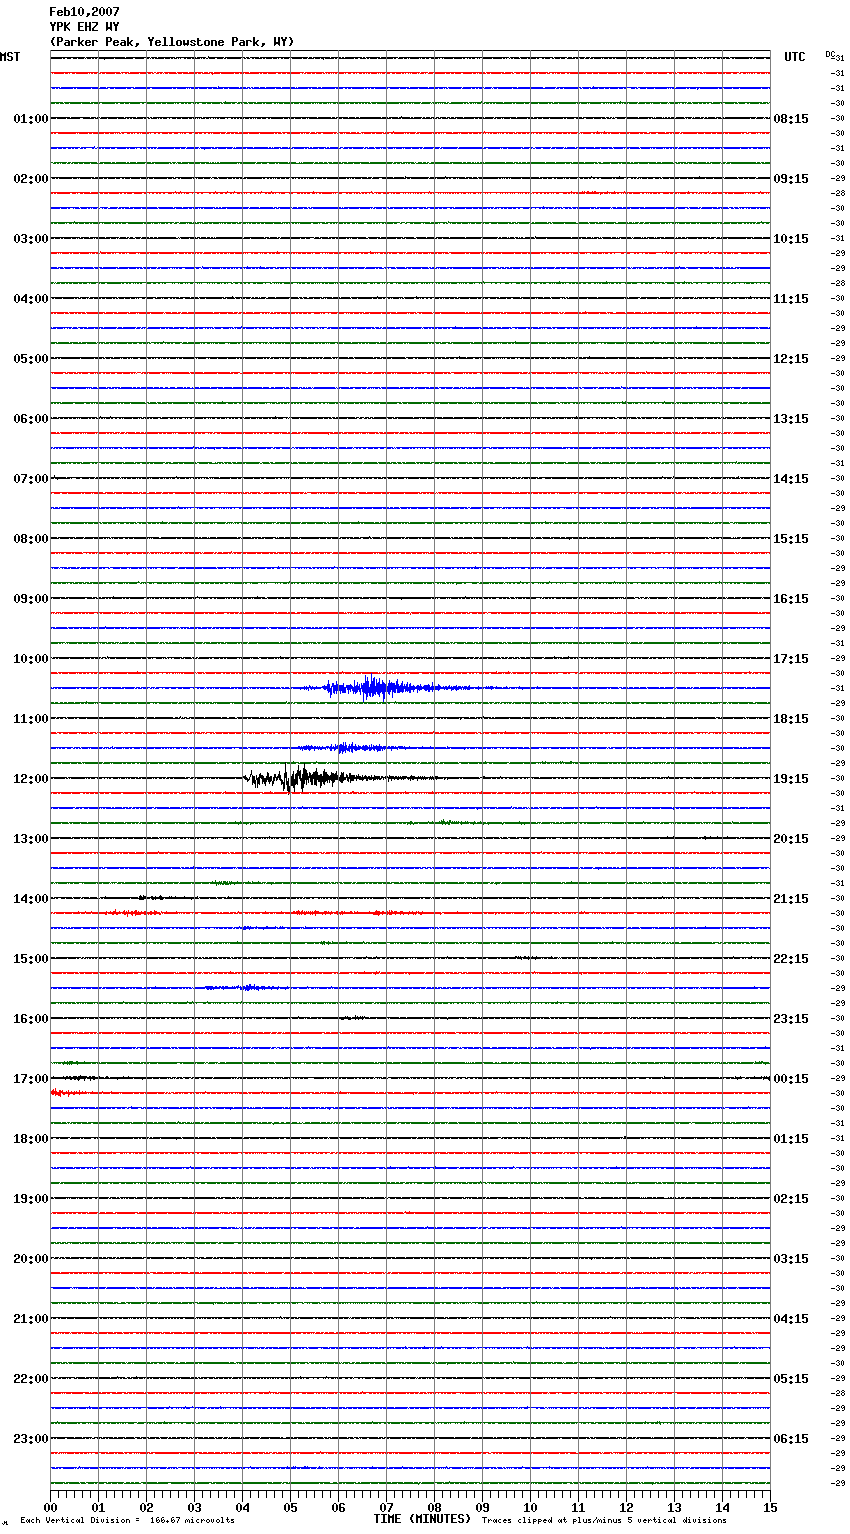Viewport: 850px width, 1534px height.
Task: Select the 23:00 MST row label
Action: (30, 1439)
